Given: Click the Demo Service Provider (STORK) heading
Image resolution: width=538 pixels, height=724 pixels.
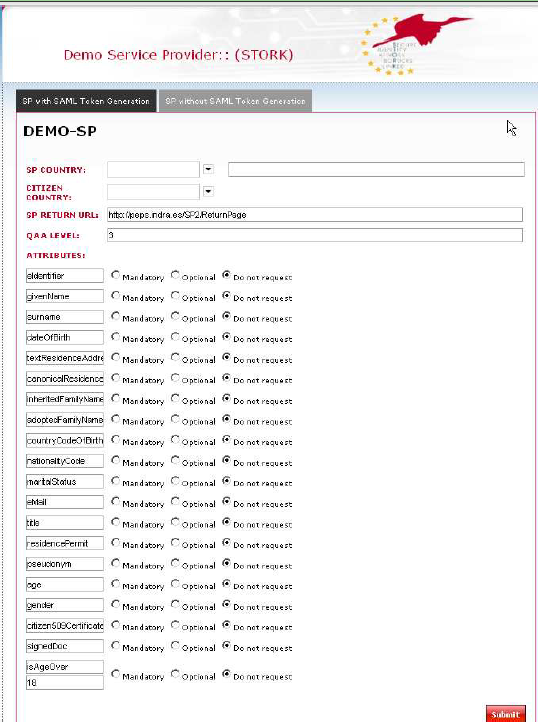Looking at the screenshot, I should point(178,55).
